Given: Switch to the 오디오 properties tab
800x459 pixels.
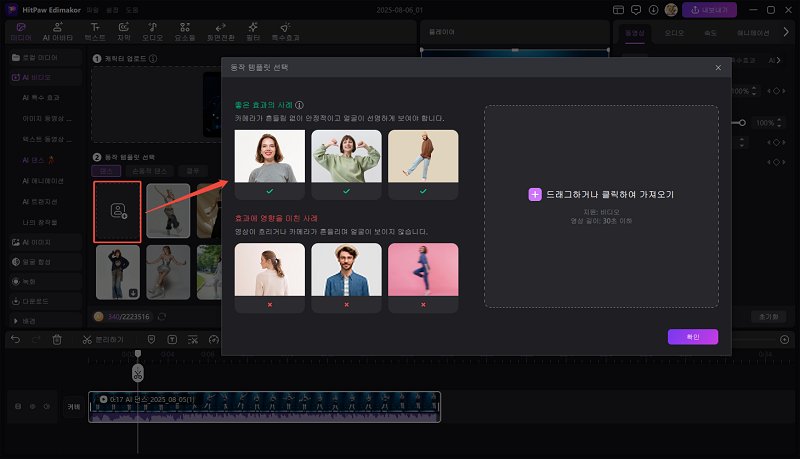Looking at the screenshot, I should point(674,33).
